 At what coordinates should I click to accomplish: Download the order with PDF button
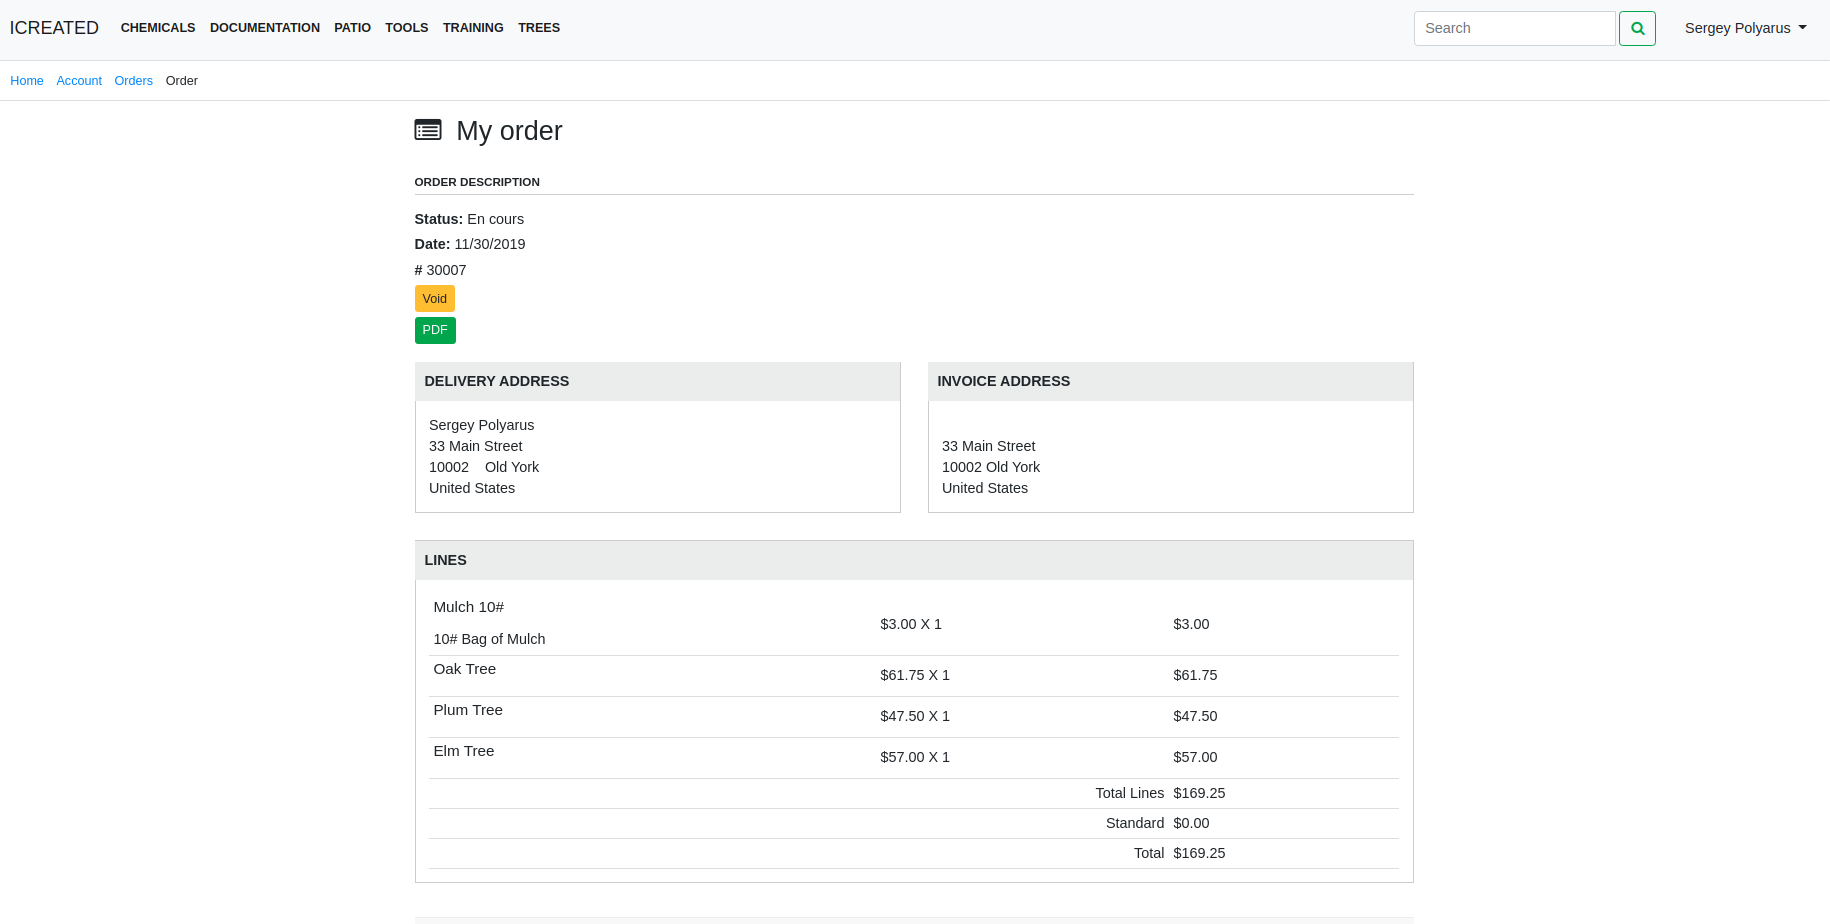coord(435,330)
